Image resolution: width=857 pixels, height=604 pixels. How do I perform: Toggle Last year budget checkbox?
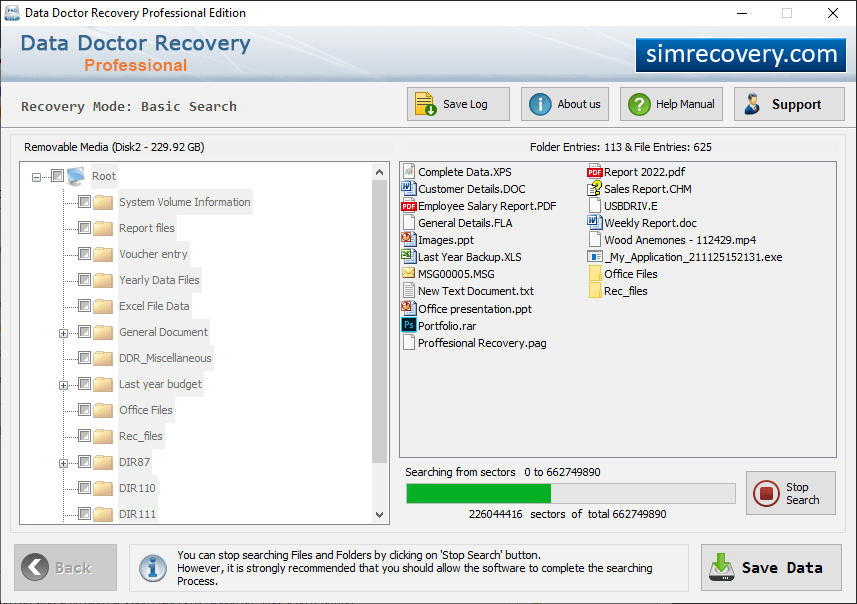pyautogui.click(x=84, y=384)
